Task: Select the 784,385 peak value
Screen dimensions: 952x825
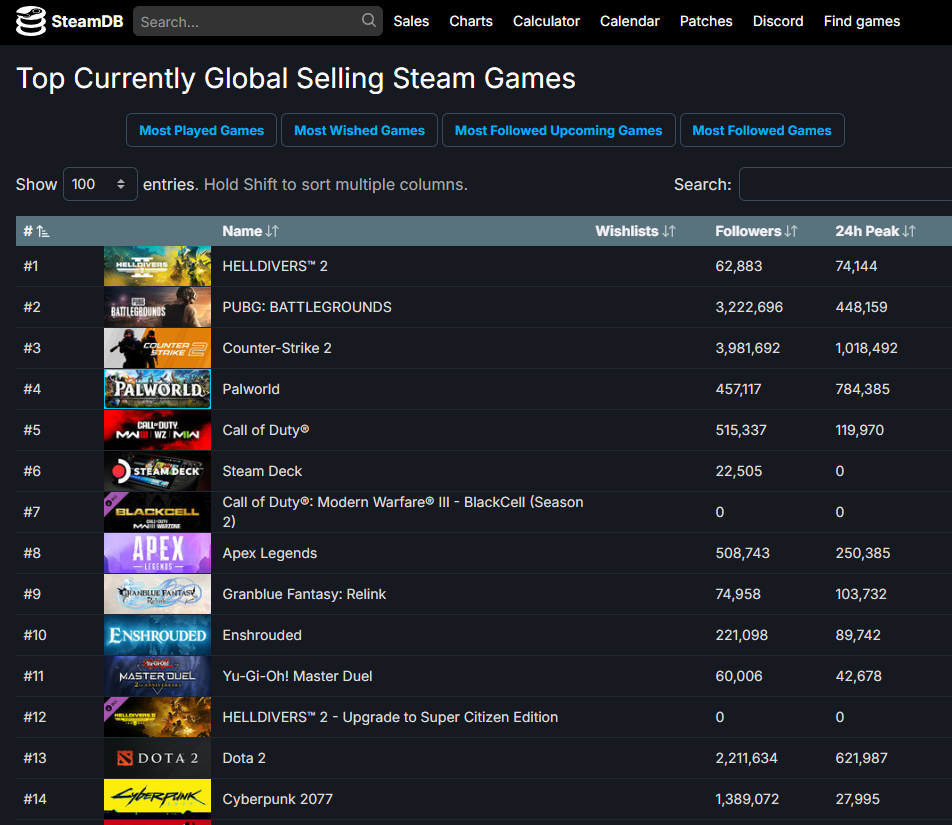Action: click(862, 389)
